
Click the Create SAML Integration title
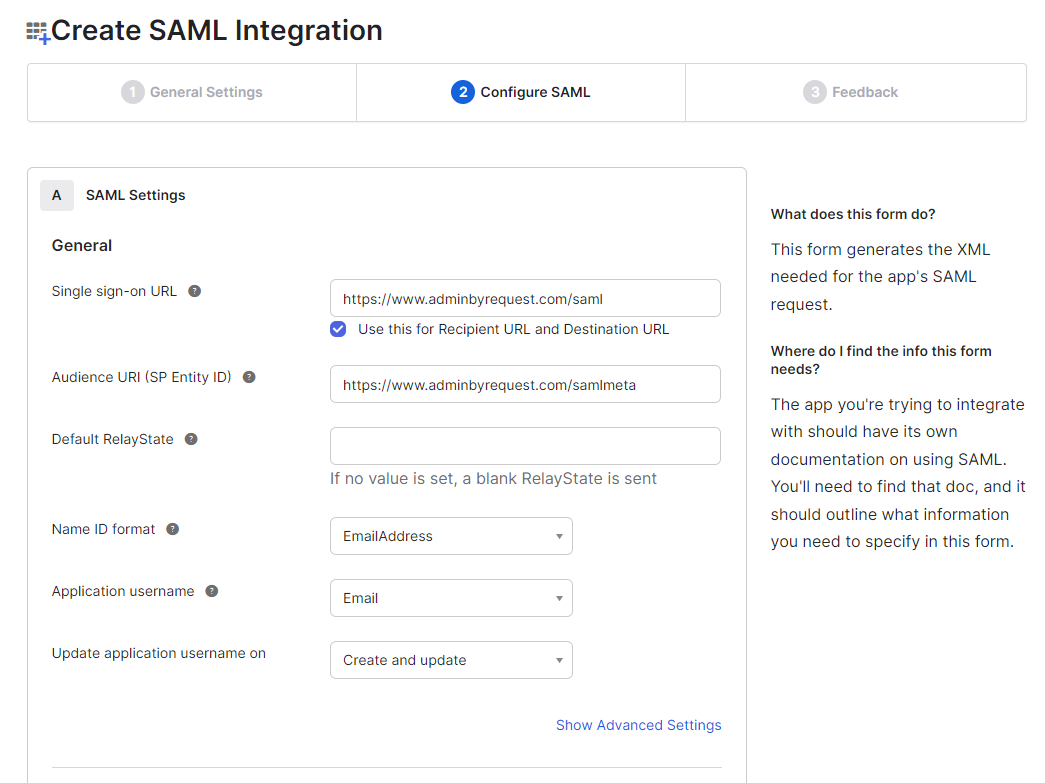pos(217,31)
